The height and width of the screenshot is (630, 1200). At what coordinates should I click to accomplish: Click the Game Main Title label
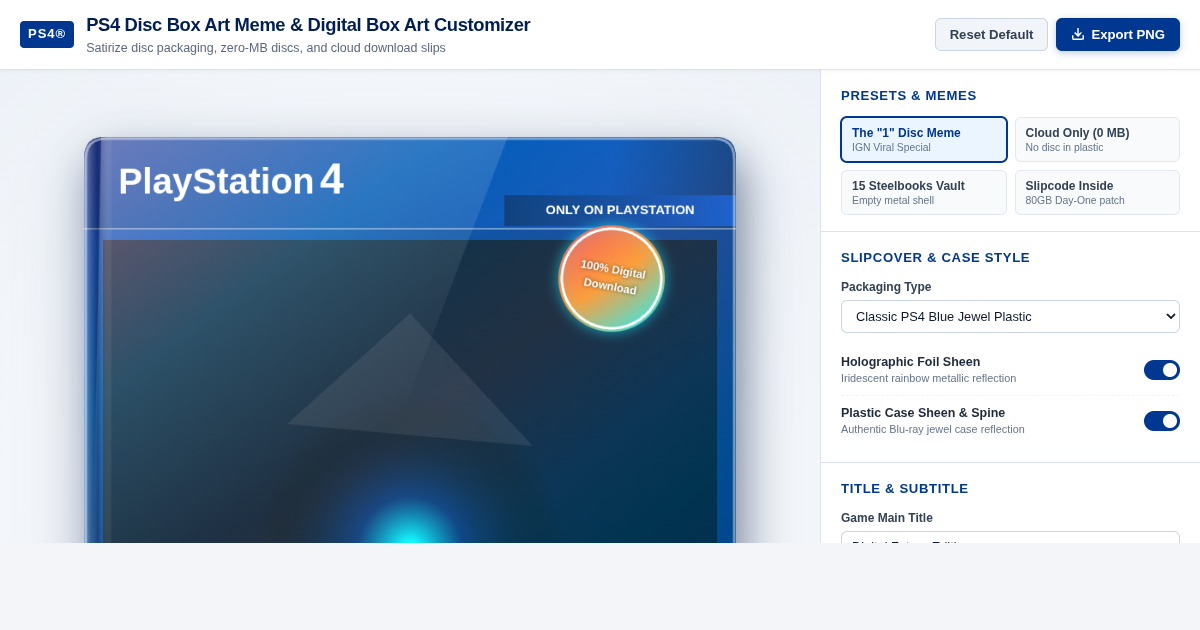[887, 518]
